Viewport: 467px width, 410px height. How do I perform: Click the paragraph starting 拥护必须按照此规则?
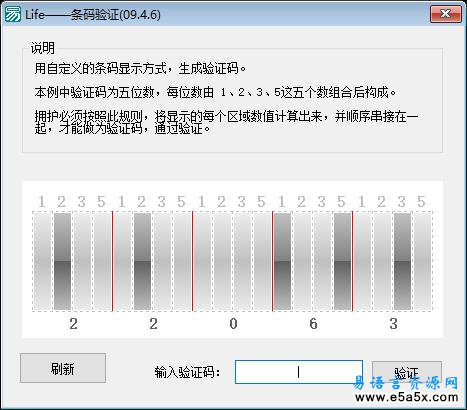pos(226,122)
